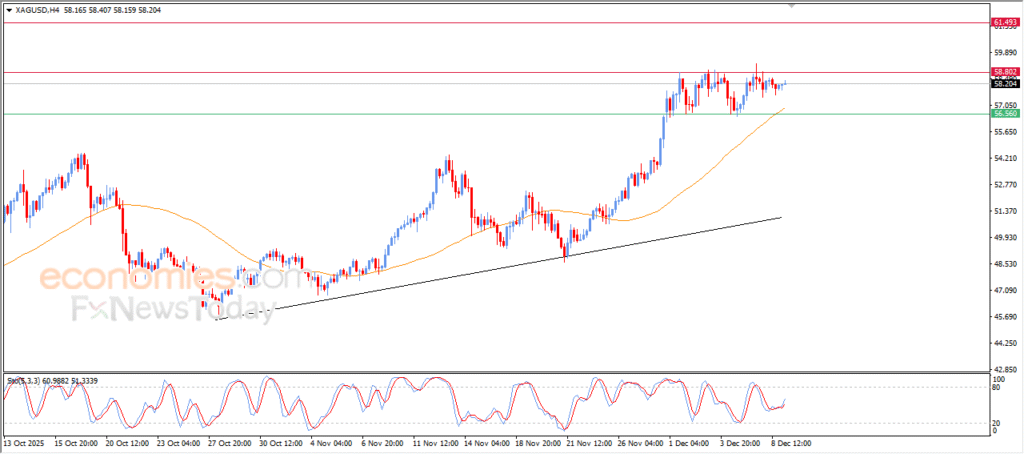Click the Stoch(5,3,3) indicator label
This screenshot has height=454, width=1024.
point(22,380)
